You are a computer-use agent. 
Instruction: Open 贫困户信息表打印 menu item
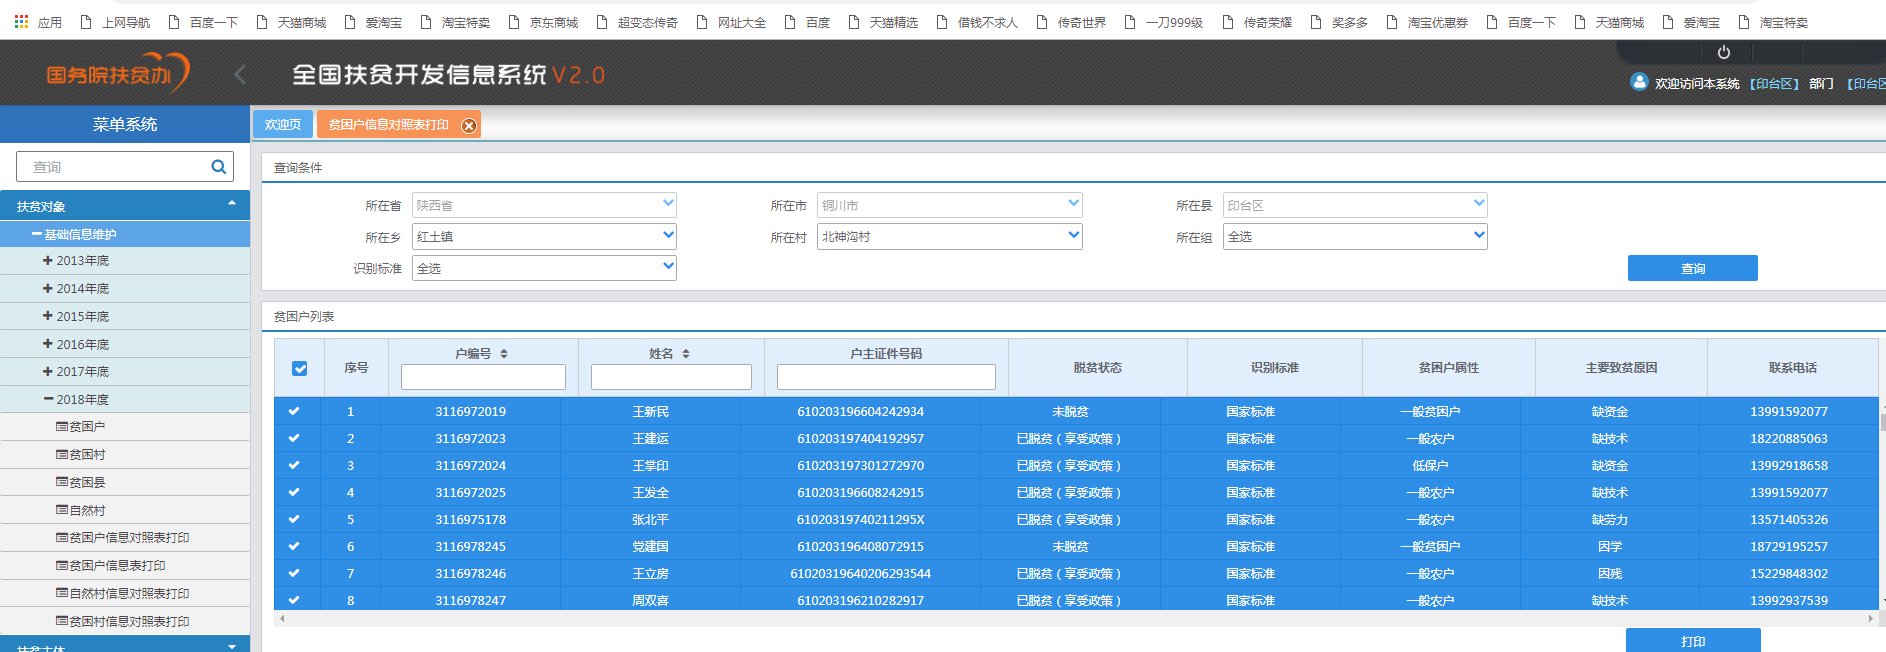pos(117,566)
